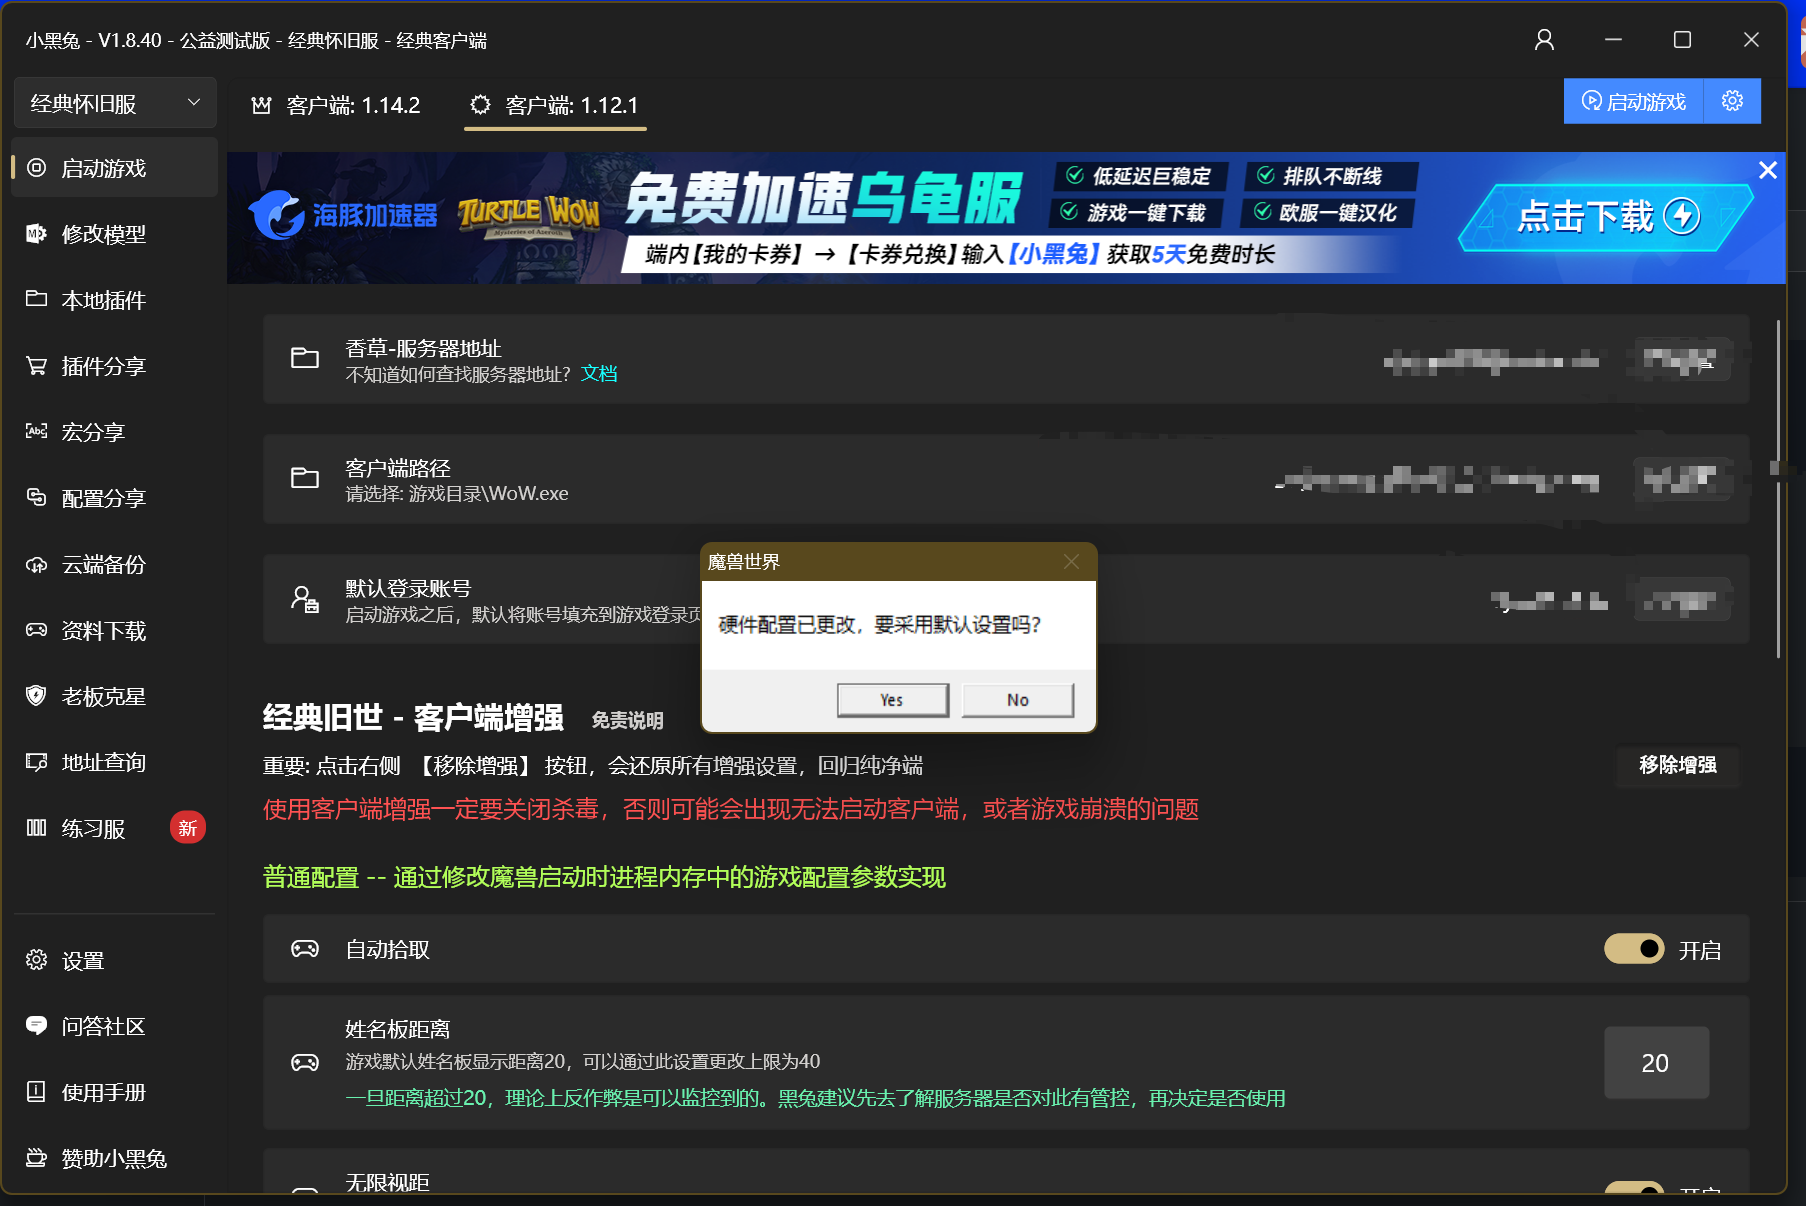Close the 魔兽世界 dialog with X
This screenshot has width=1806, height=1206.
[1072, 562]
